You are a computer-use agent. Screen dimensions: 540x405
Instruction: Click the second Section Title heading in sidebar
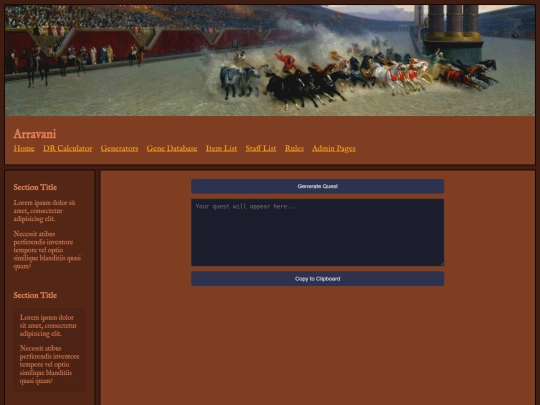(x=35, y=295)
